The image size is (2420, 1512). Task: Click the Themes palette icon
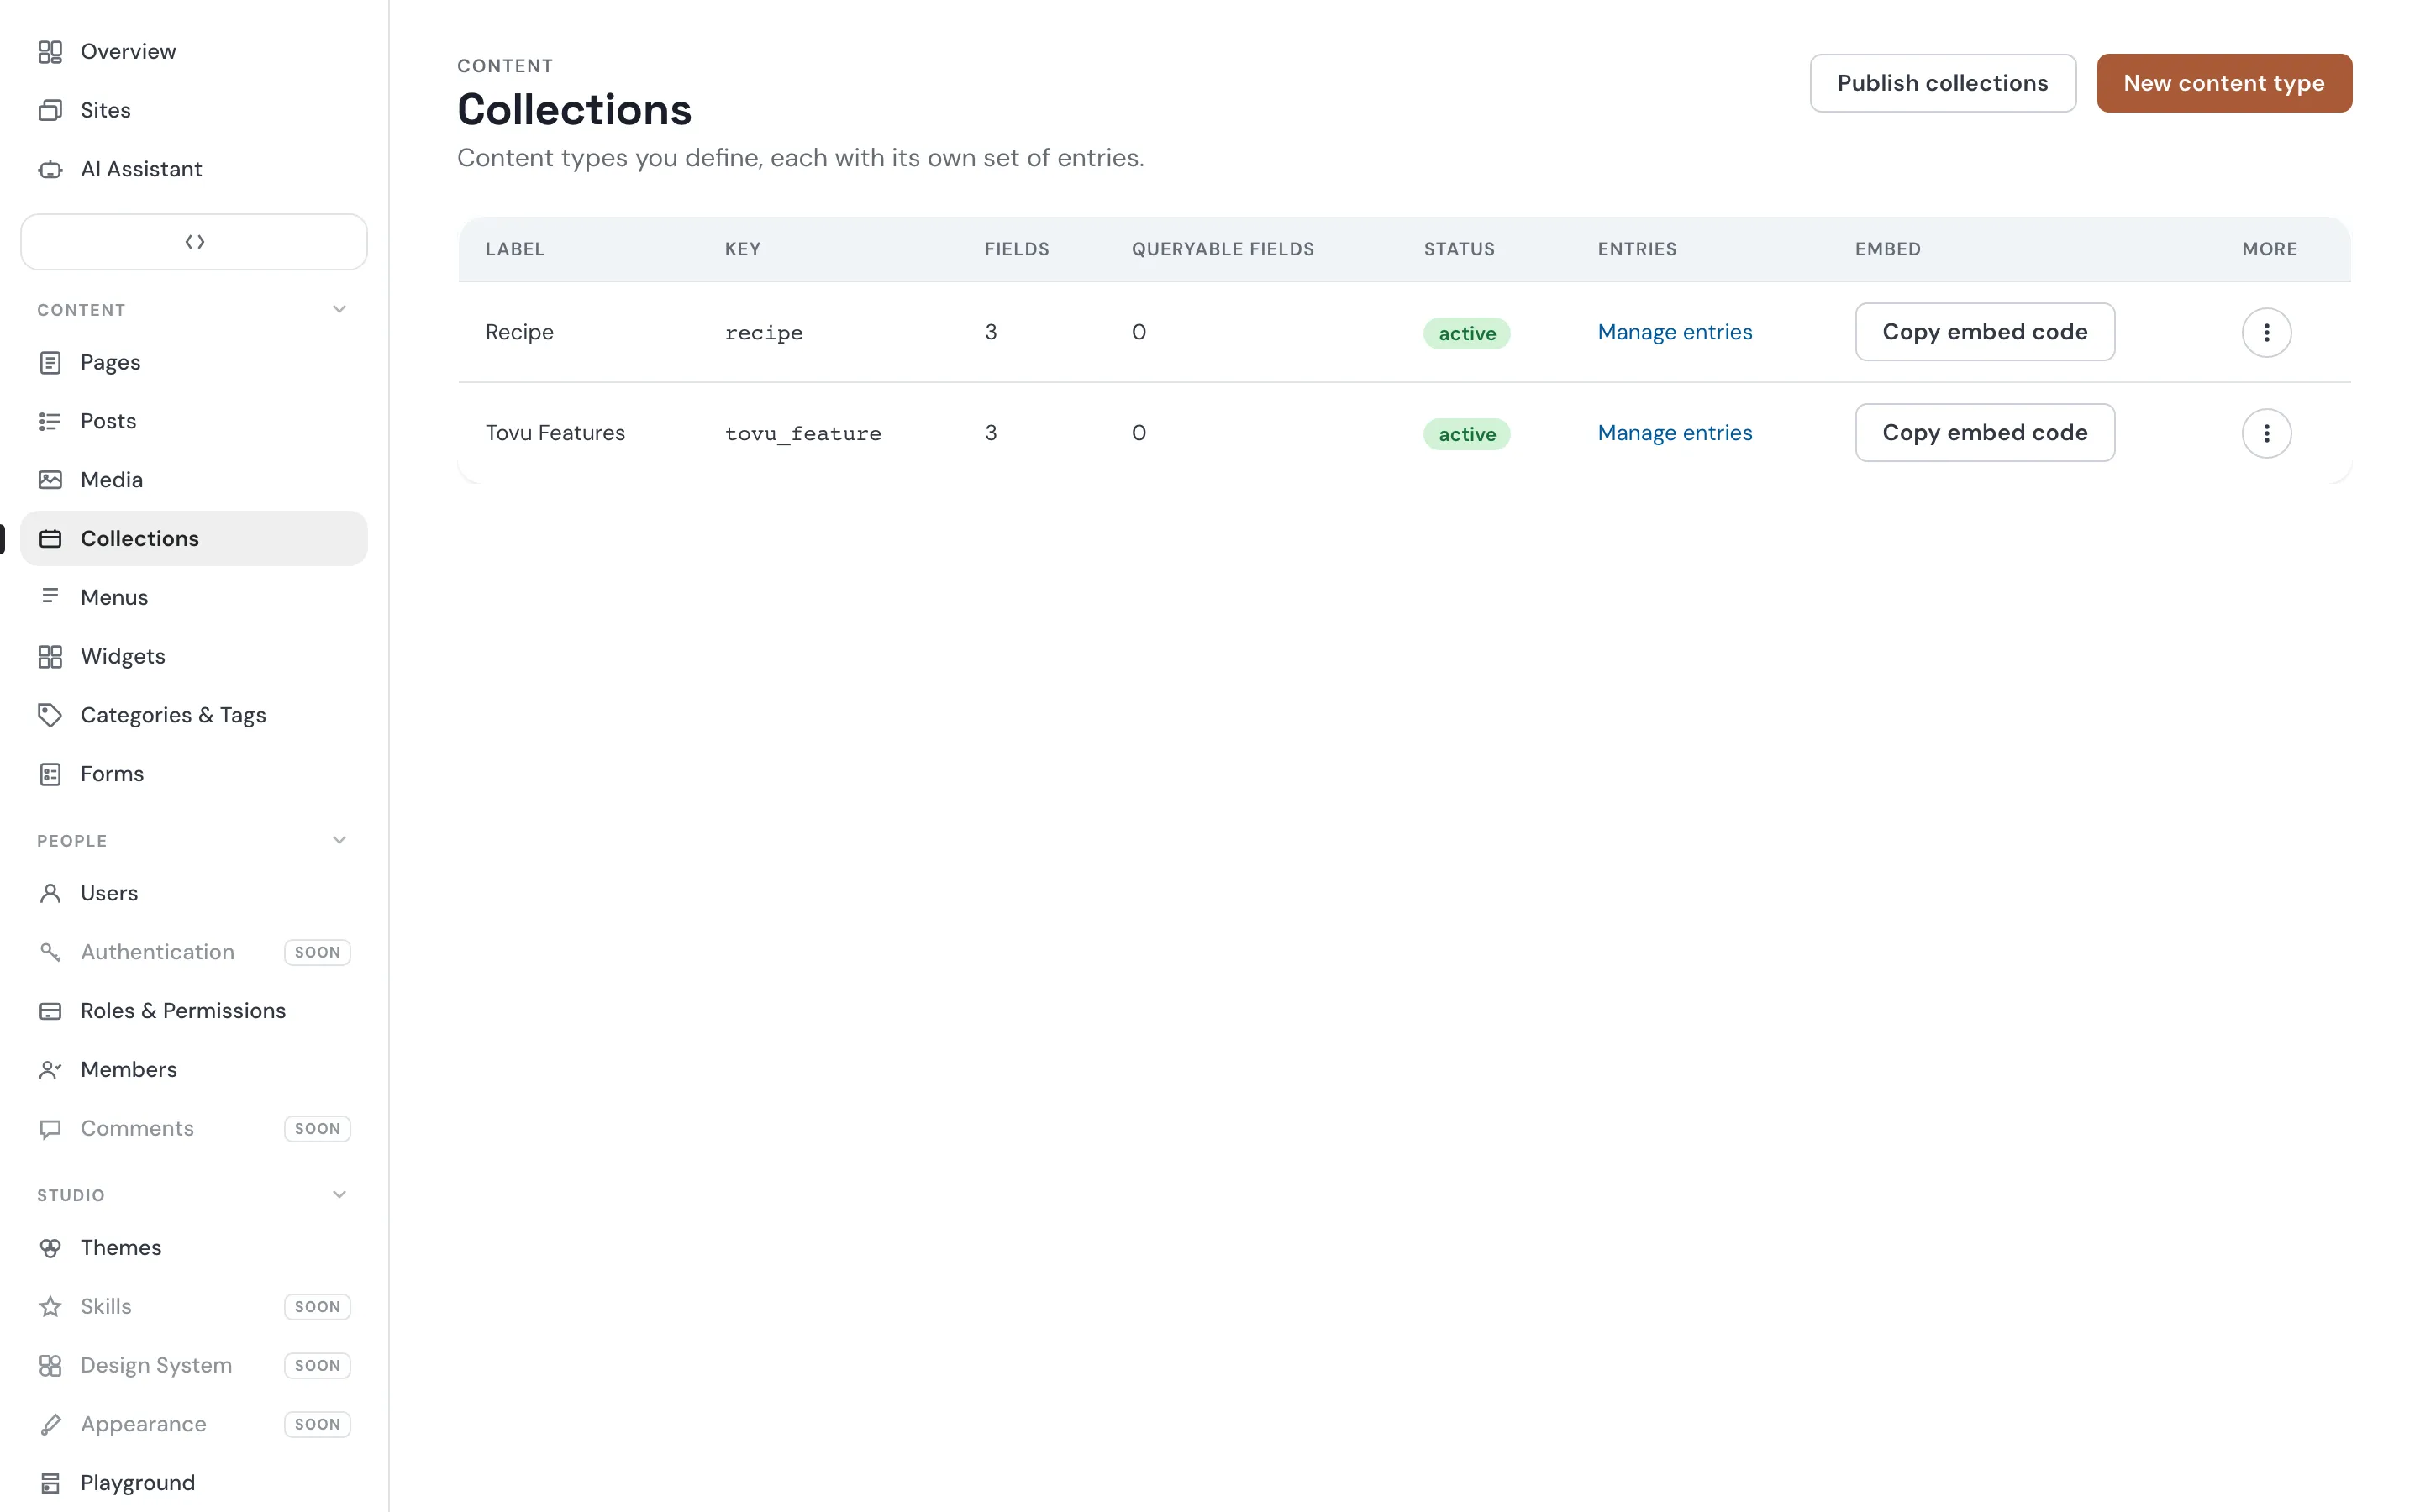tap(50, 1248)
